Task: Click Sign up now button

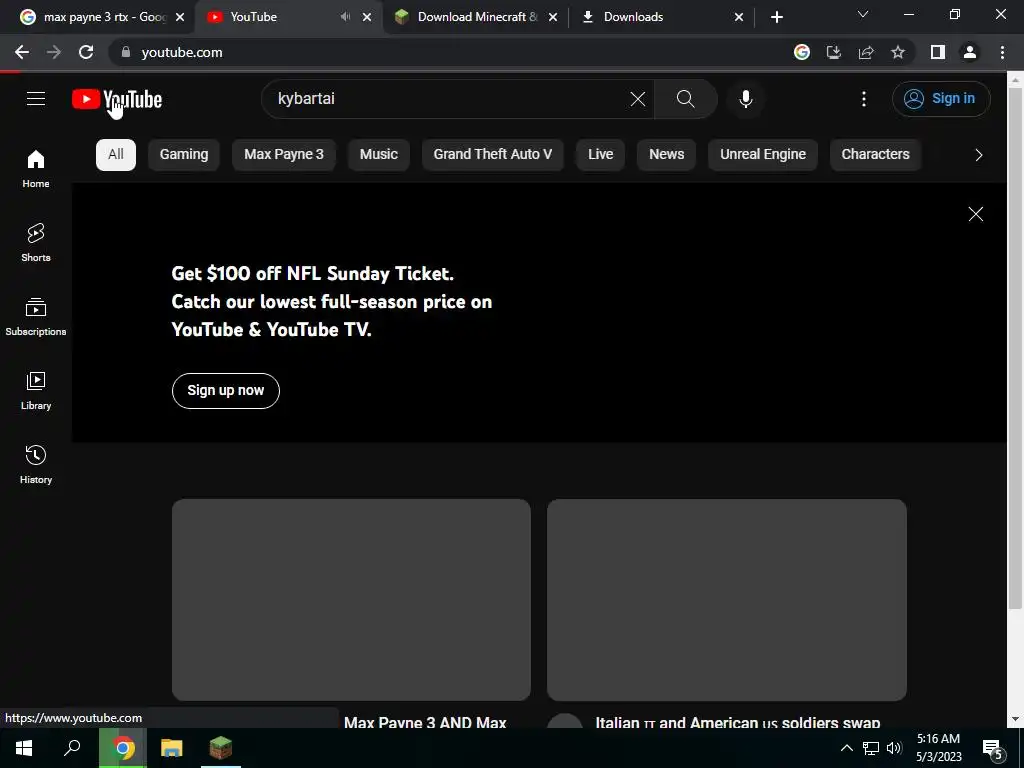Action: coord(225,391)
